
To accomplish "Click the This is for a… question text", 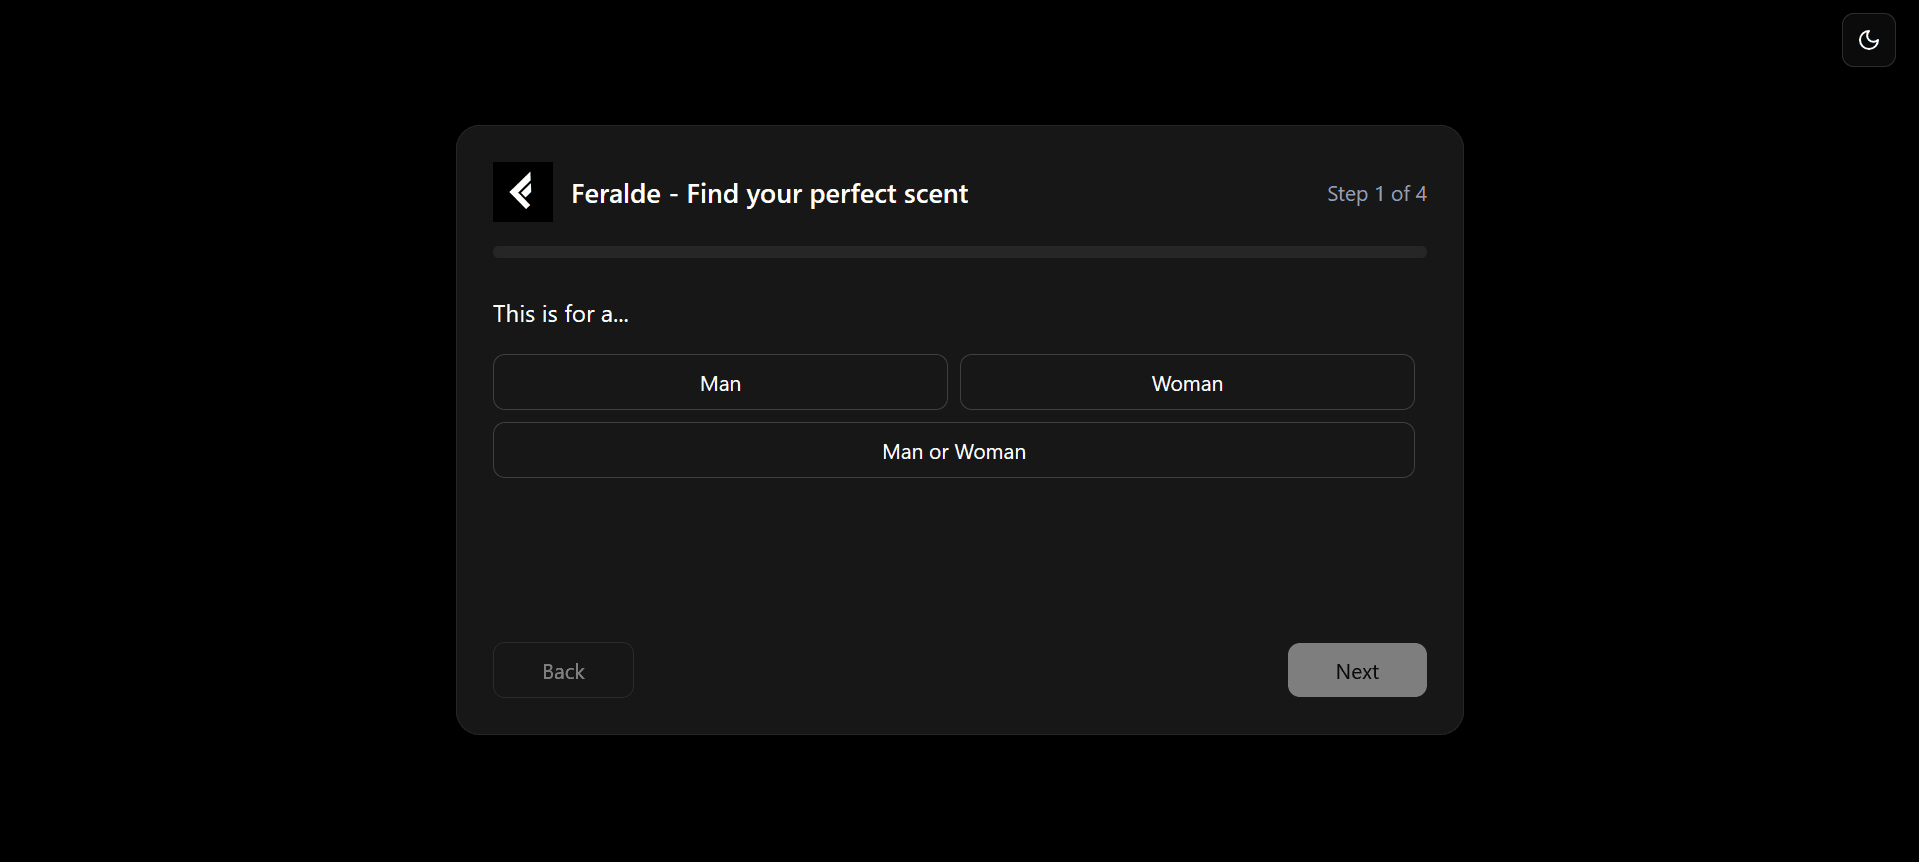I will click(561, 314).
